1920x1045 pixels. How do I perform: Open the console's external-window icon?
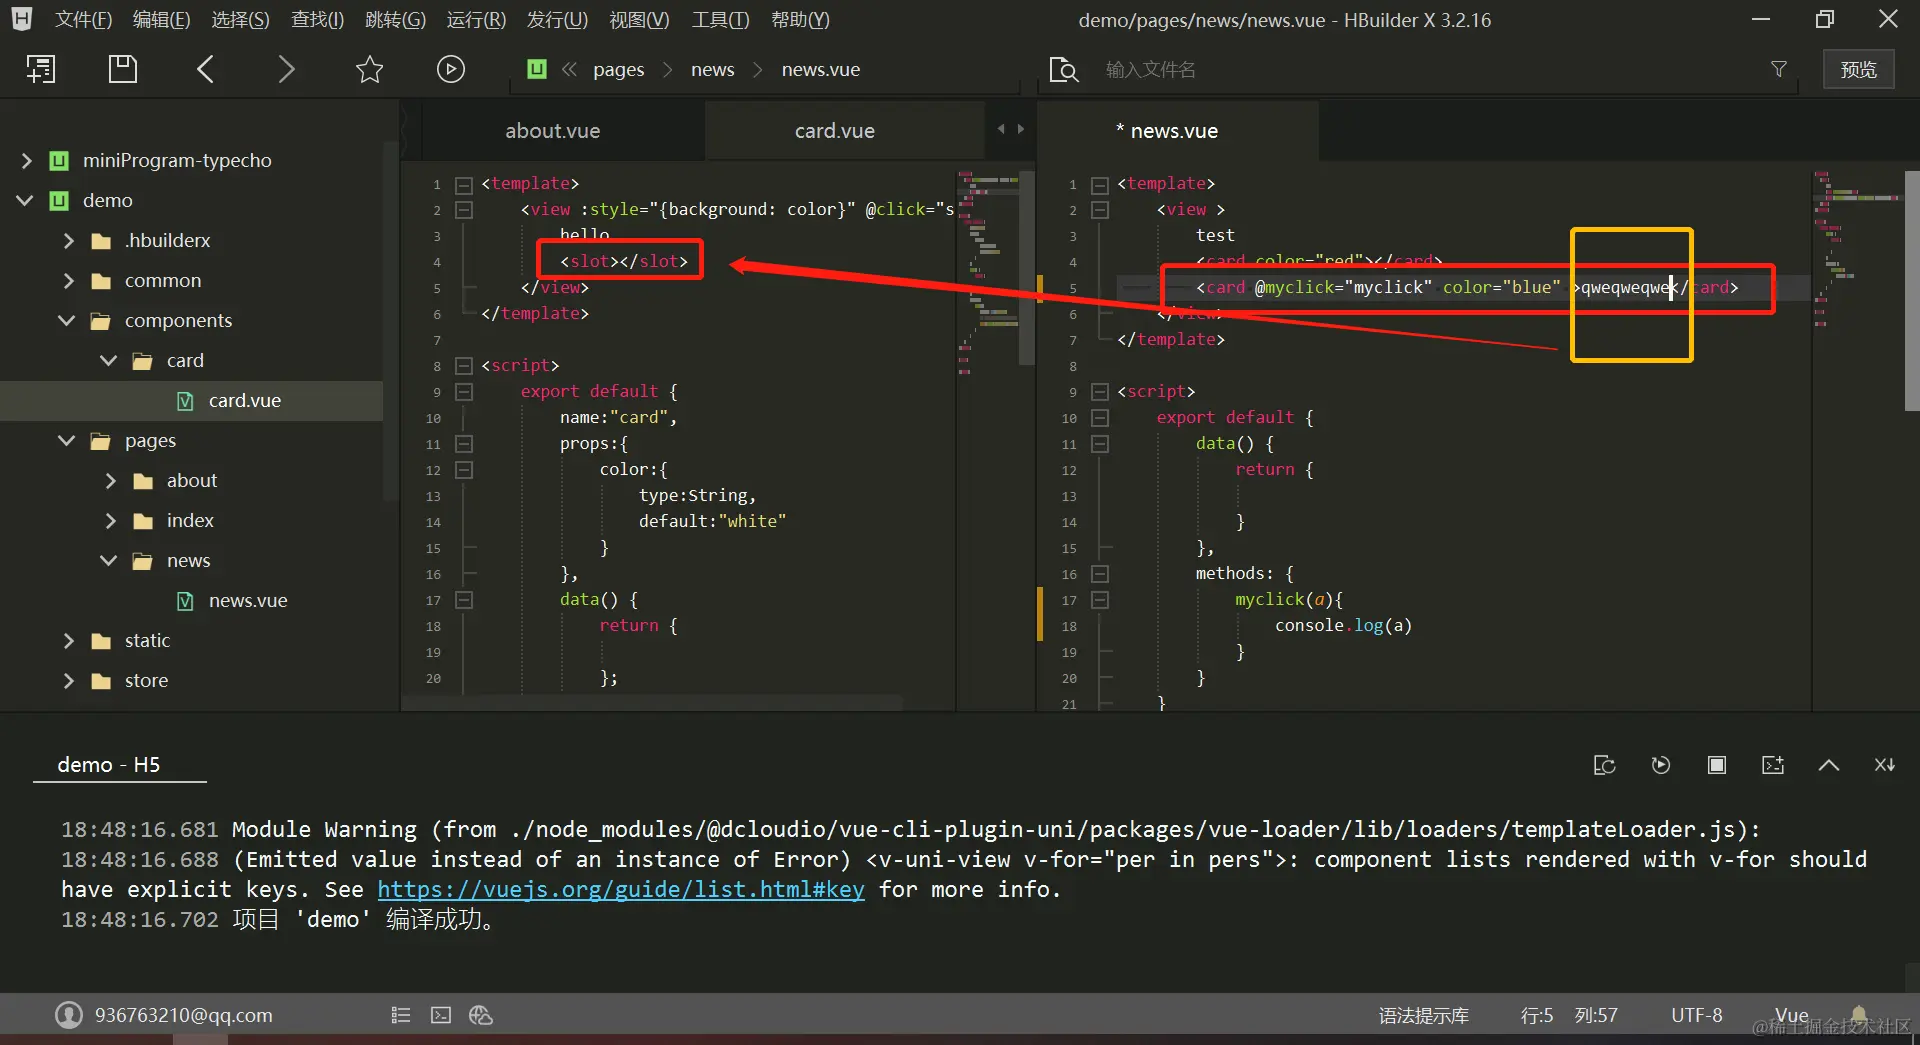tap(1604, 765)
